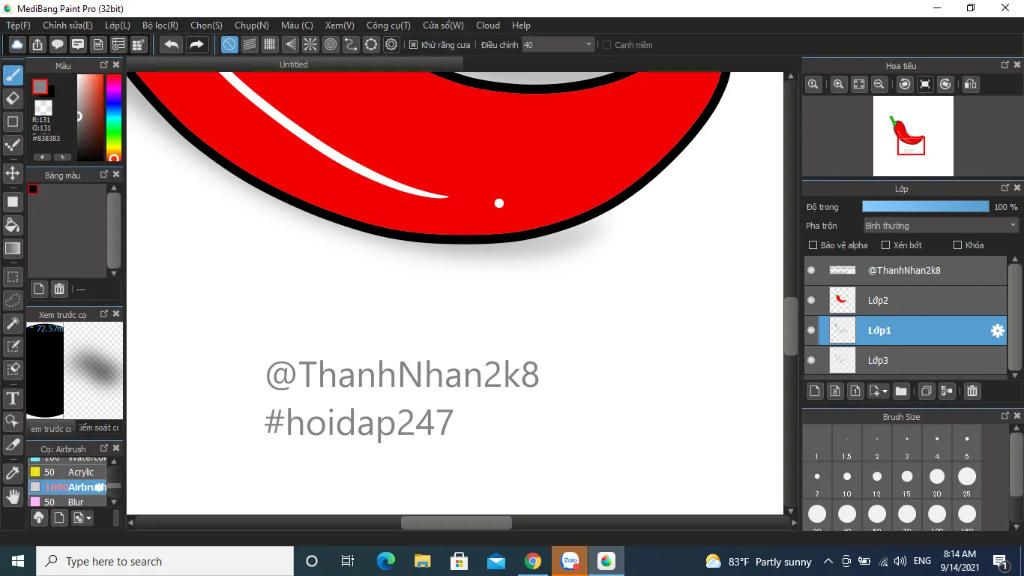
Task: Open Google Chrome from the taskbar
Action: tap(533, 561)
